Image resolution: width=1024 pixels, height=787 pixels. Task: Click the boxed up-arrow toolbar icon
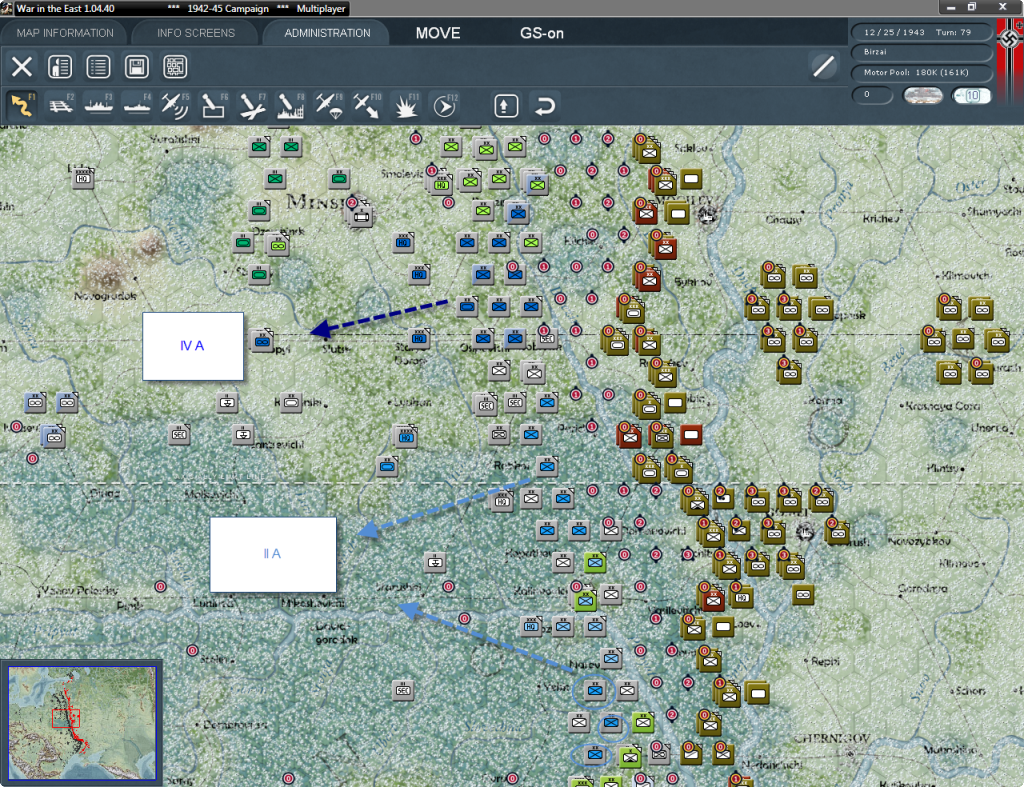tap(506, 106)
